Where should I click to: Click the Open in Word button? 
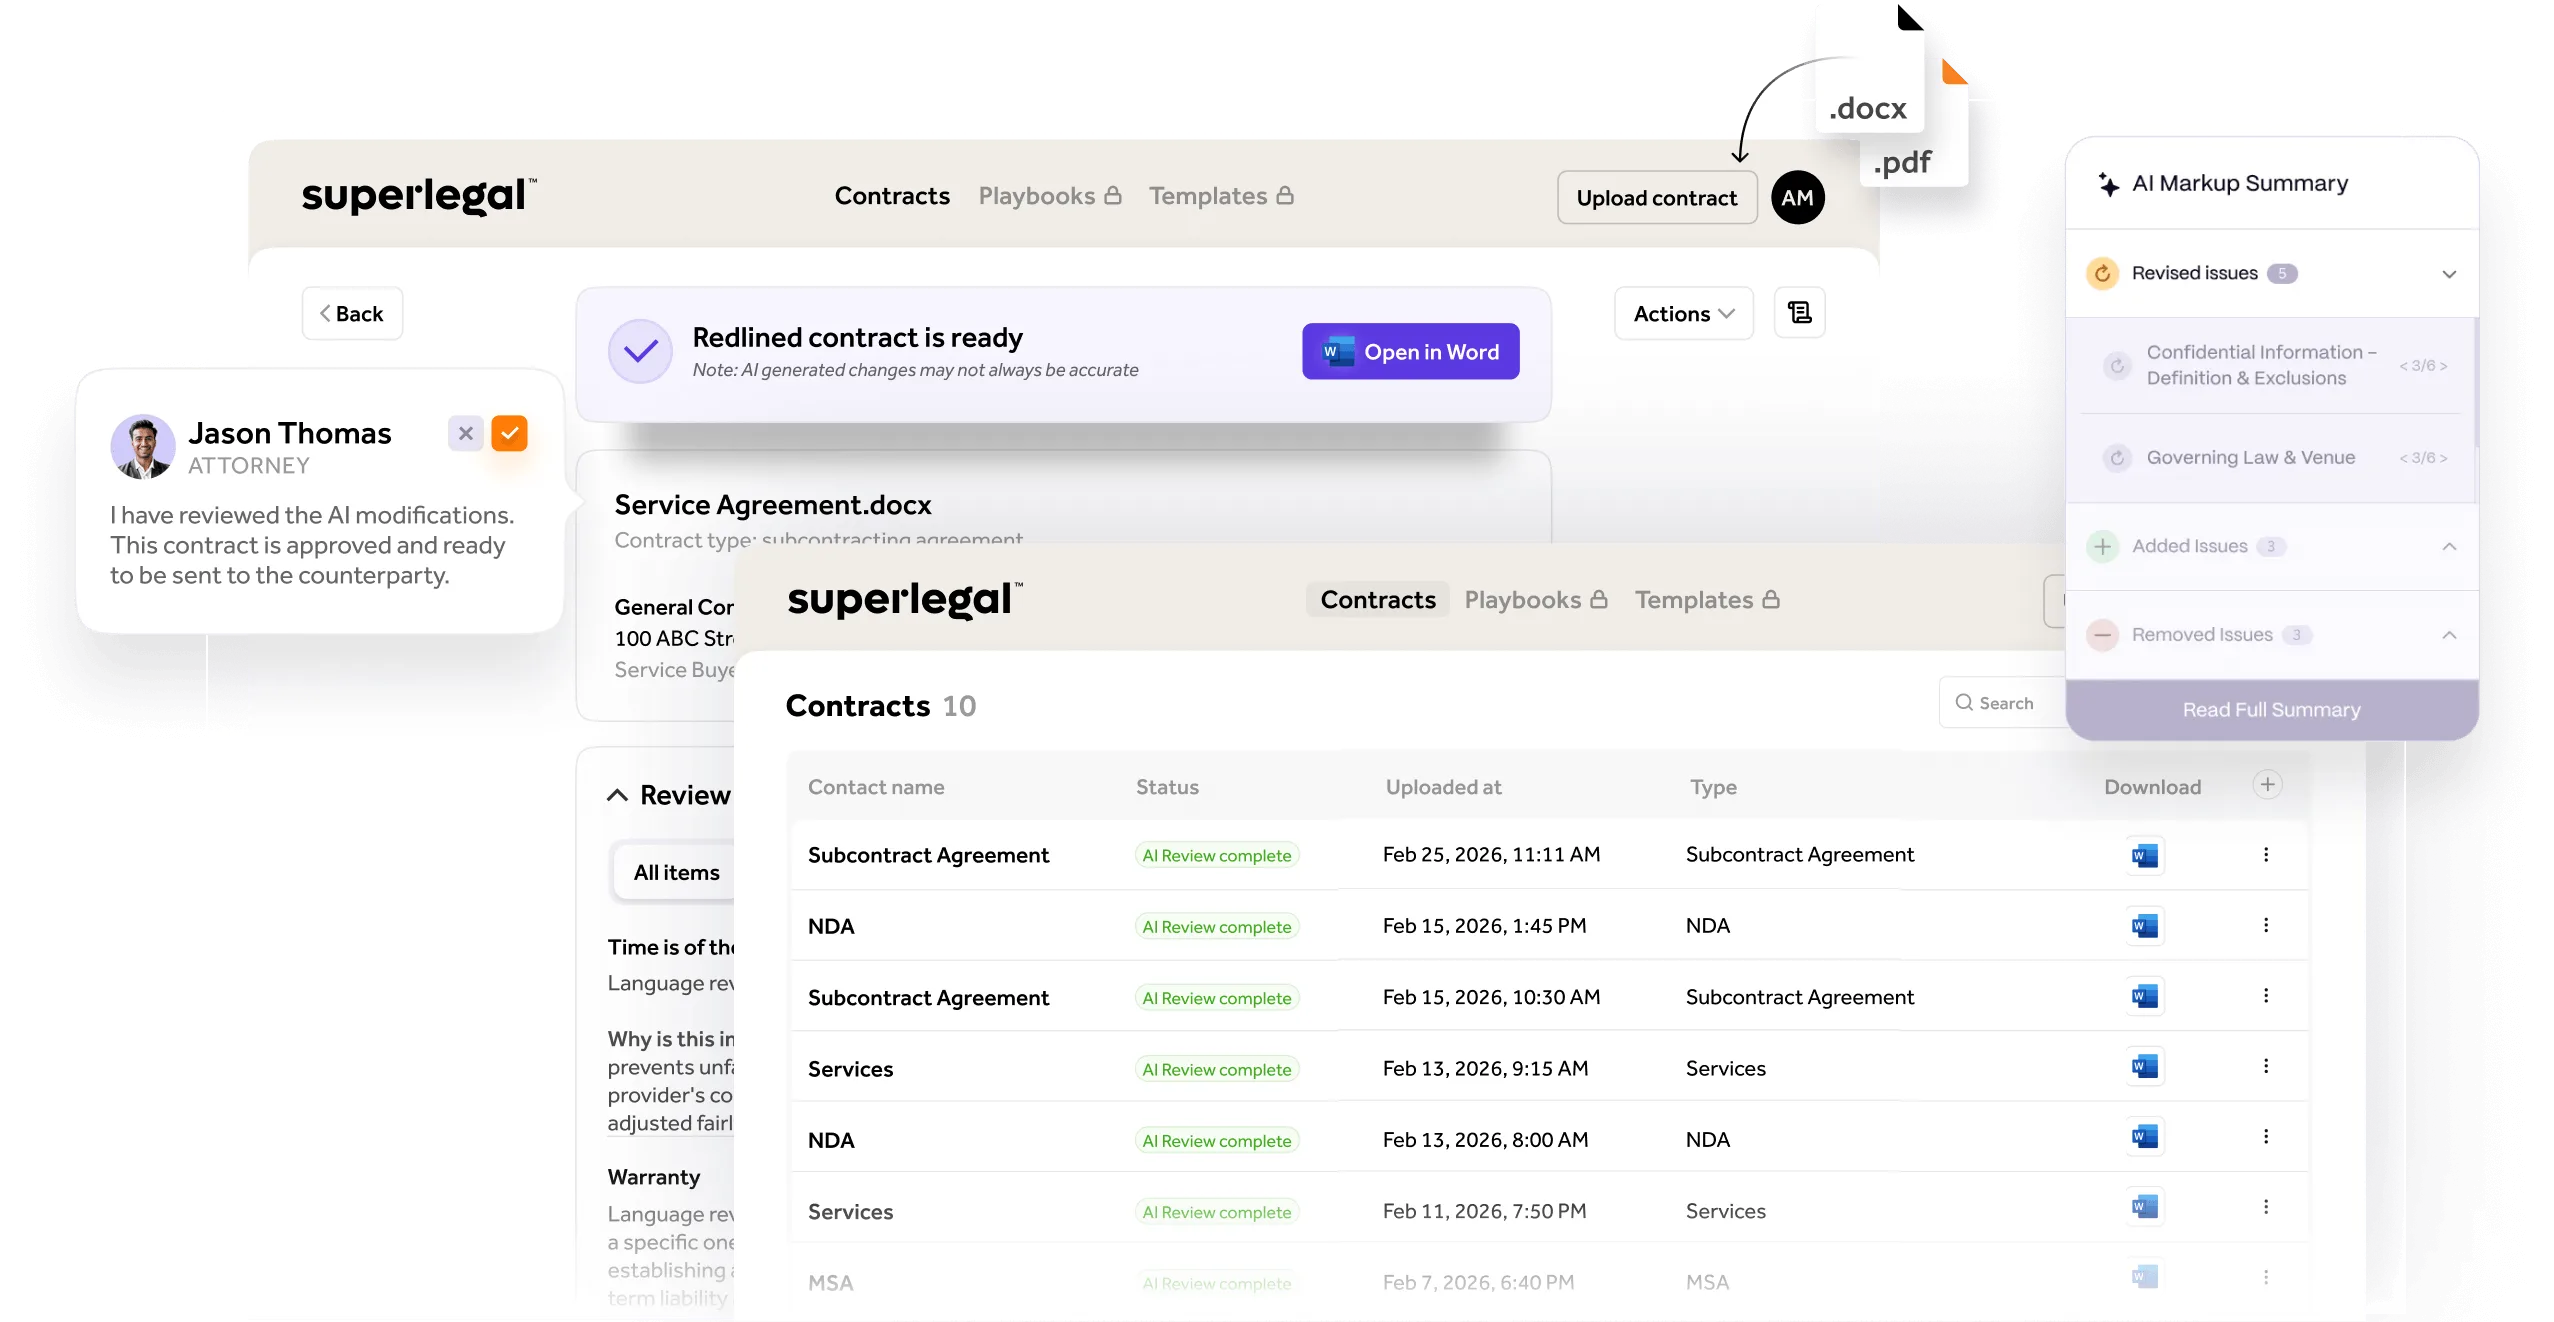[1410, 352]
